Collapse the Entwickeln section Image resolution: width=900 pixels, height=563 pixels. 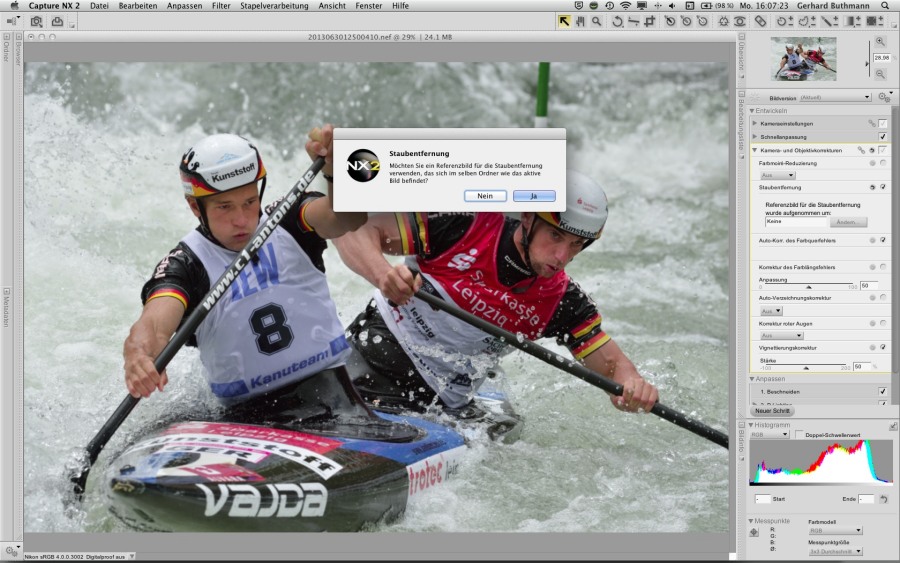click(x=752, y=111)
